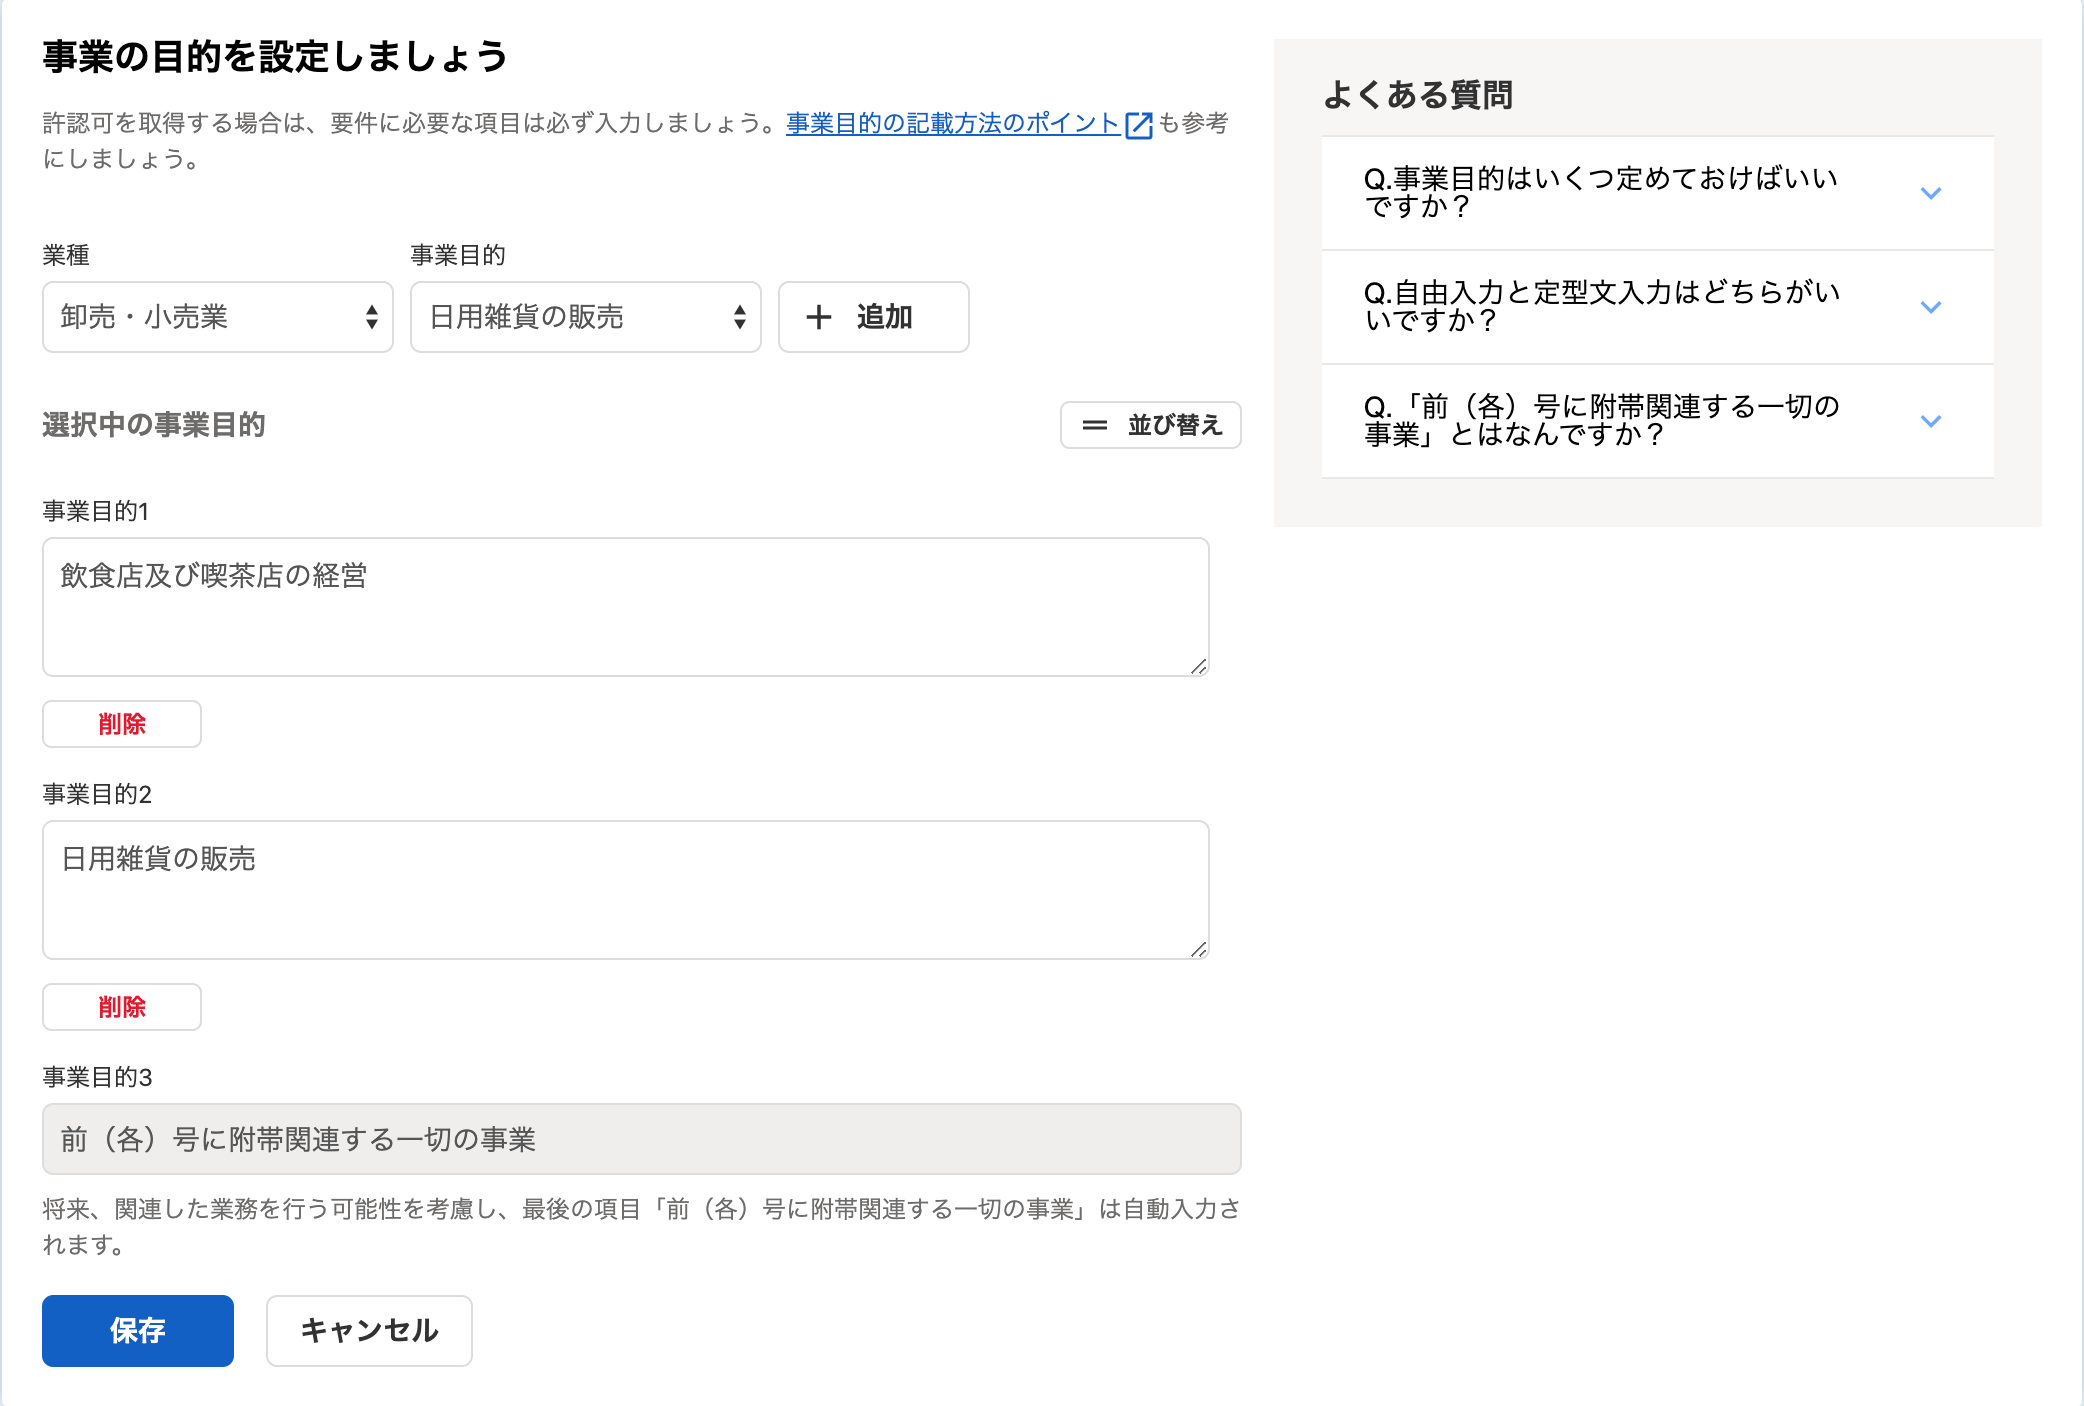Expand FAQ 自由入力と定型文入力はどちらがいいですか
Image resolution: width=2084 pixels, height=1406 pixels.
tap(1658, 307)
